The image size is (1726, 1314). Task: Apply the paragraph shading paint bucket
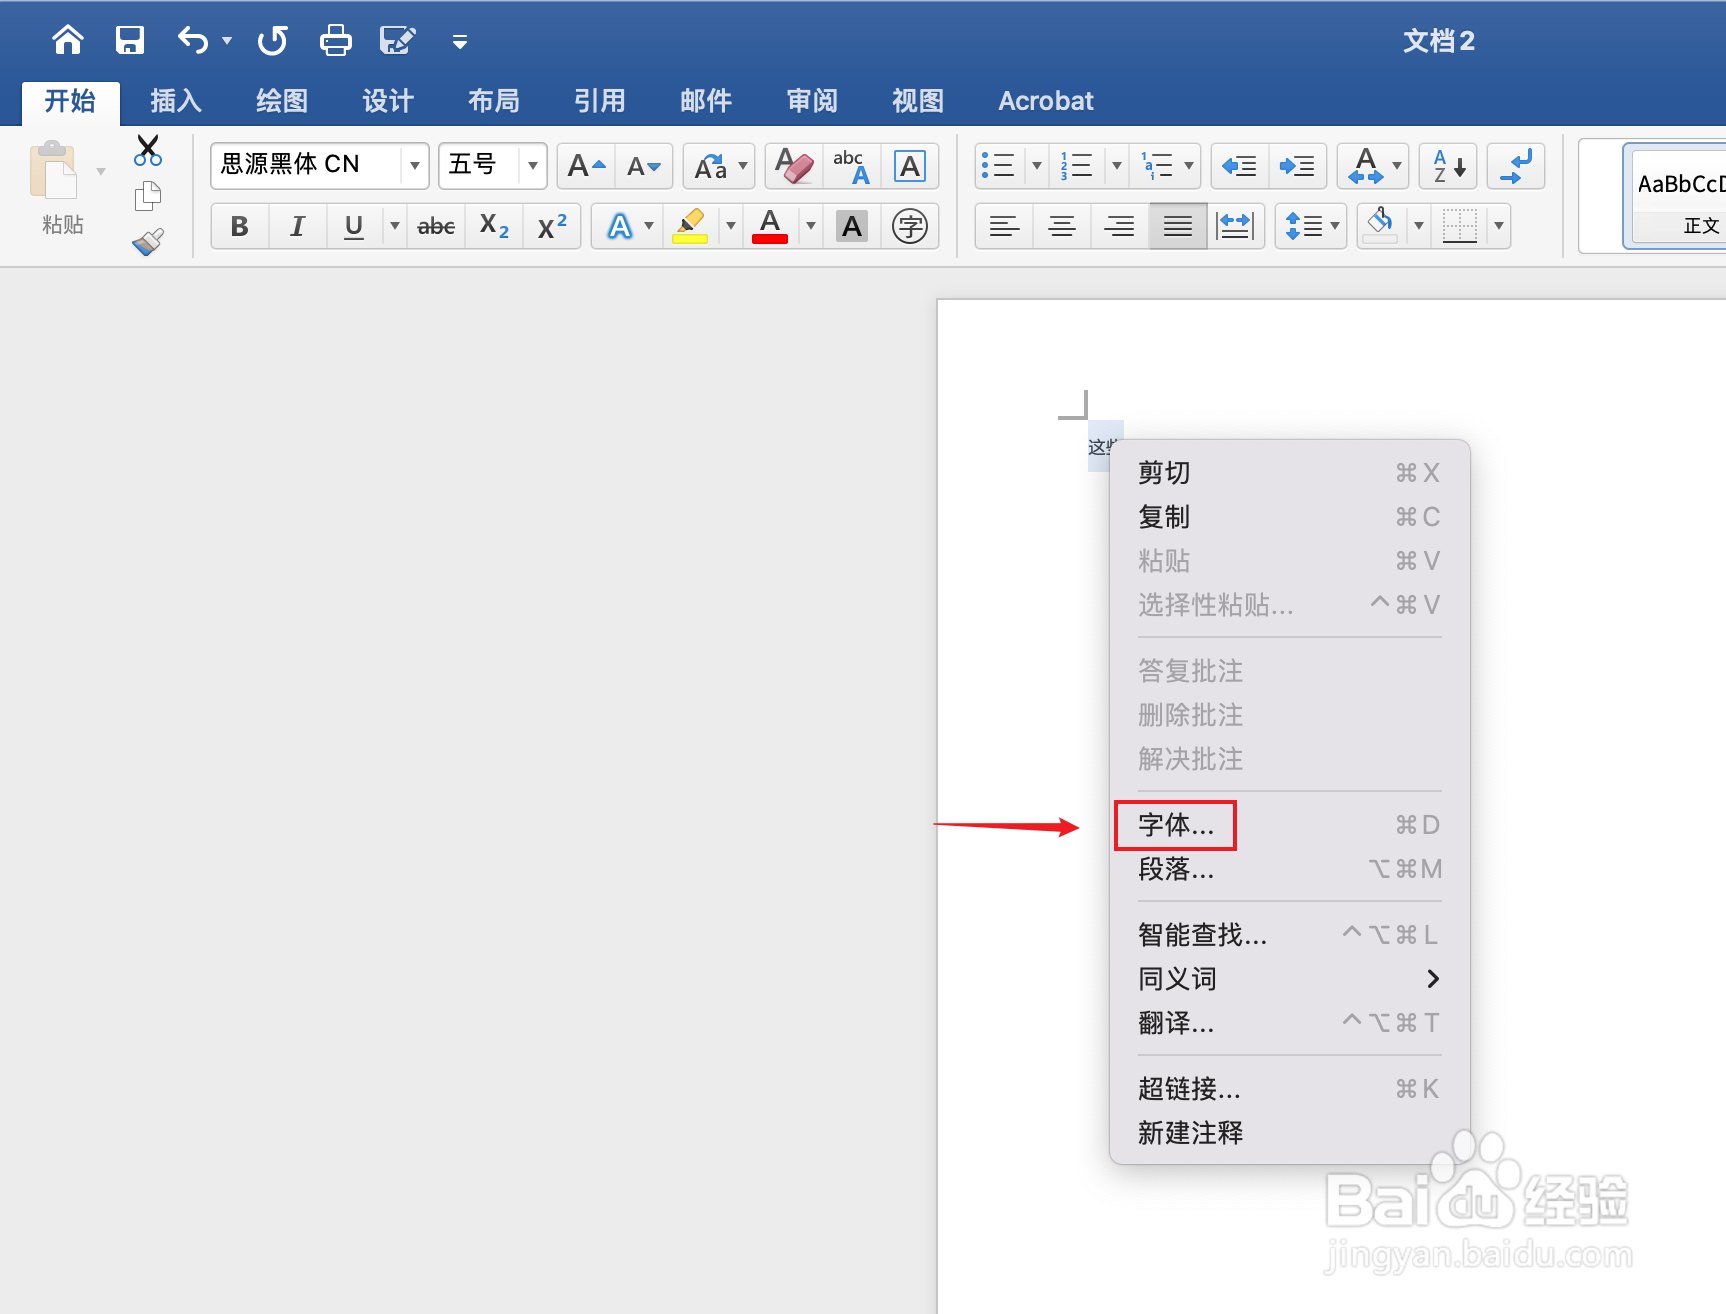(x=1381, y=226)
